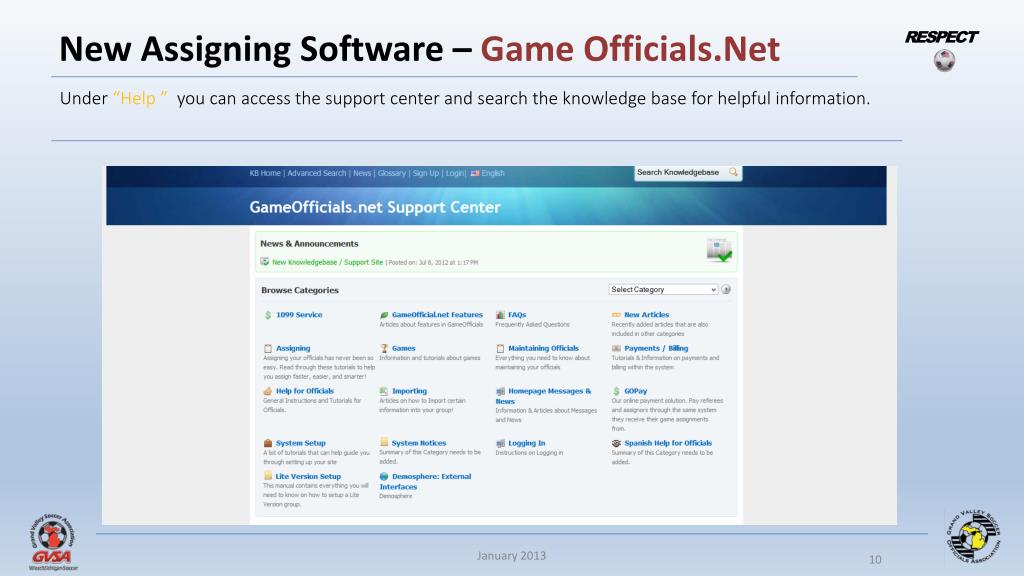1024x576 pixels.
Task: Click Login in the top navigation
Action: coord(455,173)
